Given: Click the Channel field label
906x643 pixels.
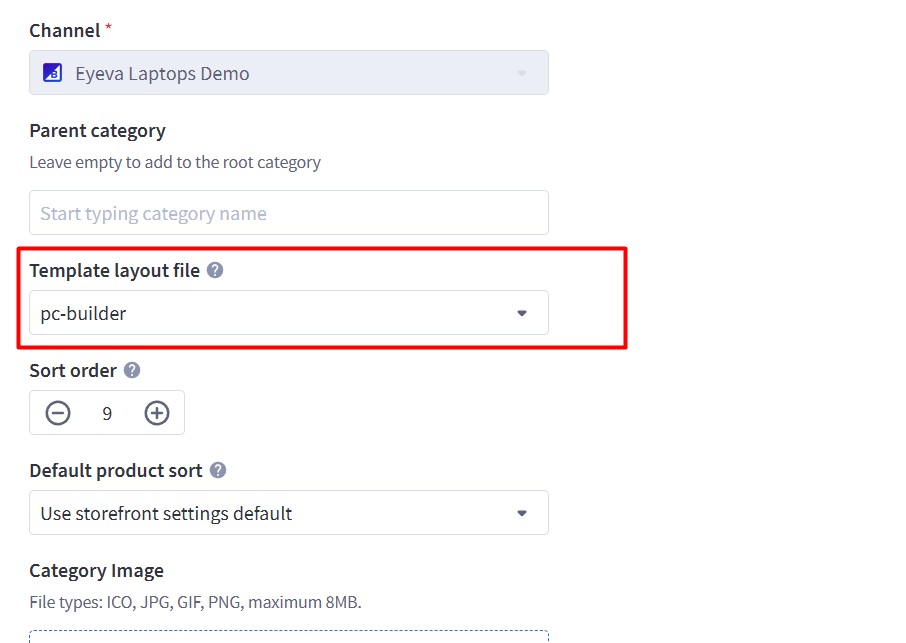Looking at the screenshot, I should click(x=65, y=31).
